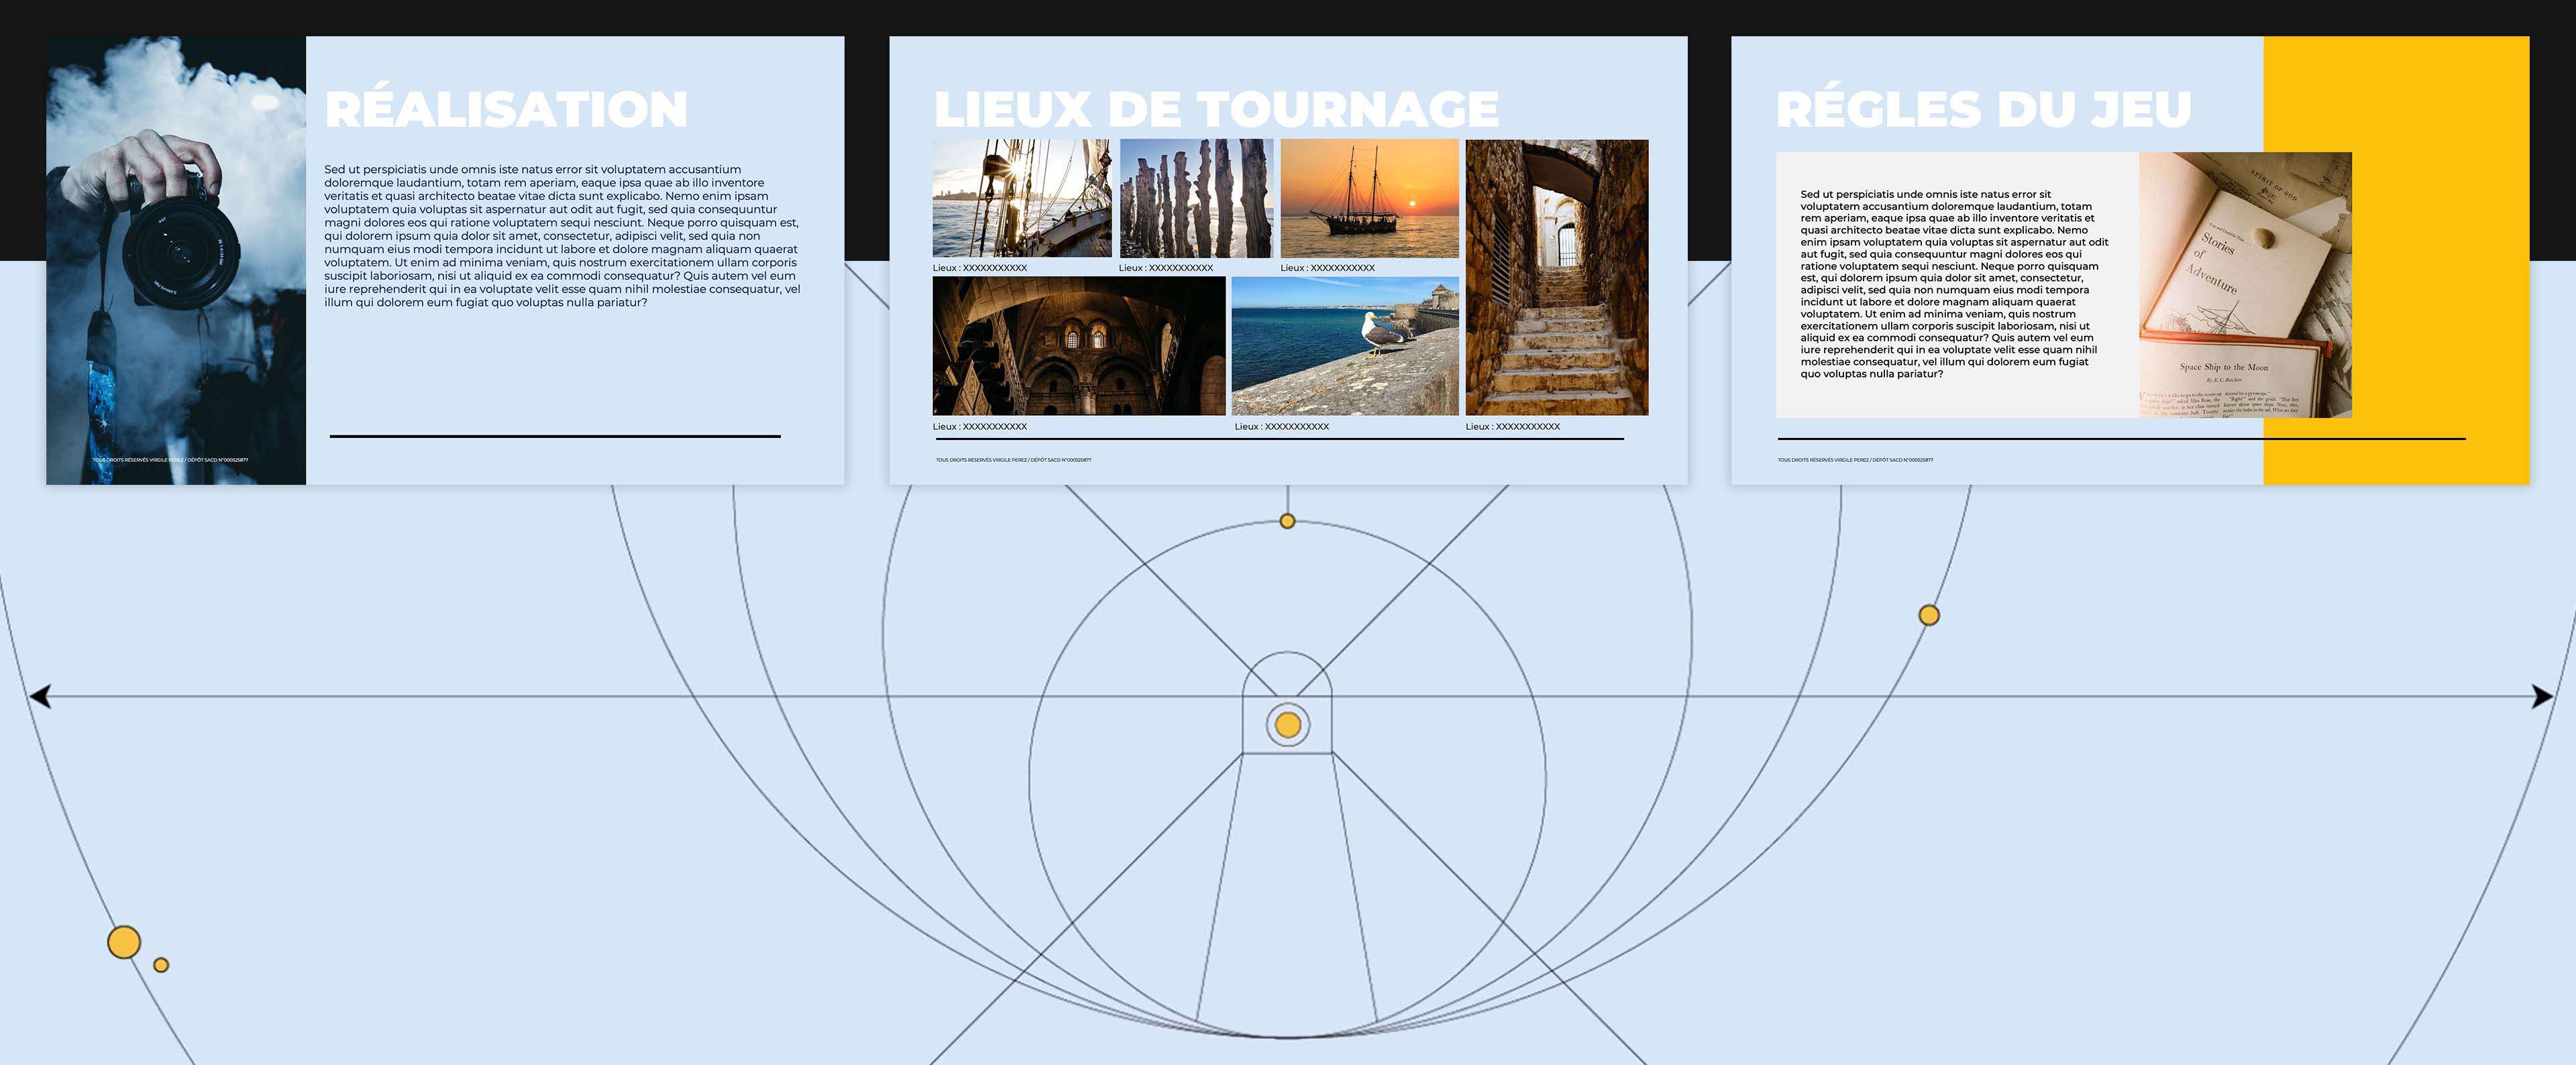Open the Stories of Adventure book image
2576x1065 pixels.
pos(2245,285)
